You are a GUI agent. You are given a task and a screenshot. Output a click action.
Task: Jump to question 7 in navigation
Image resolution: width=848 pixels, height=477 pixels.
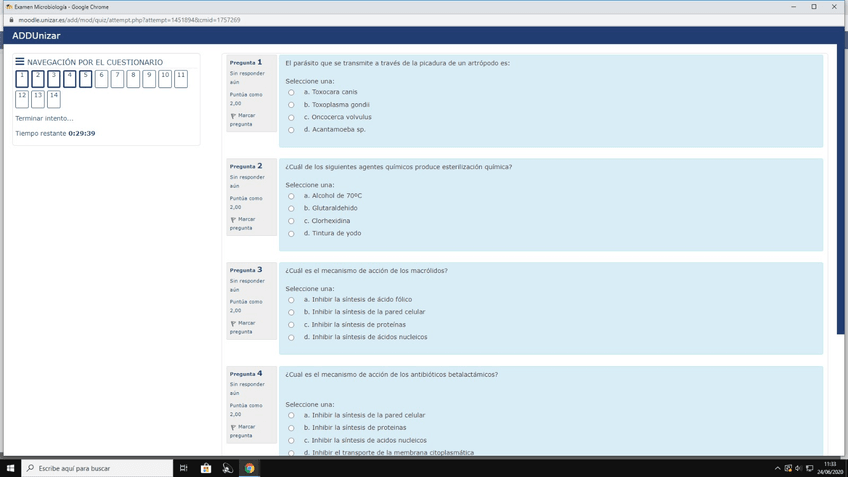point(117,79)
